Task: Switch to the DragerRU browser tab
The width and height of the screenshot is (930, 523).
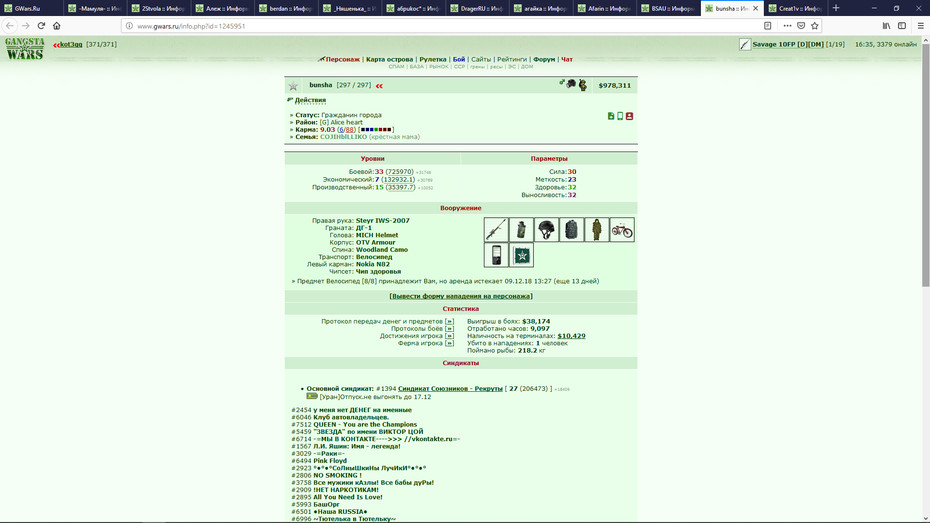Action: 477,8
